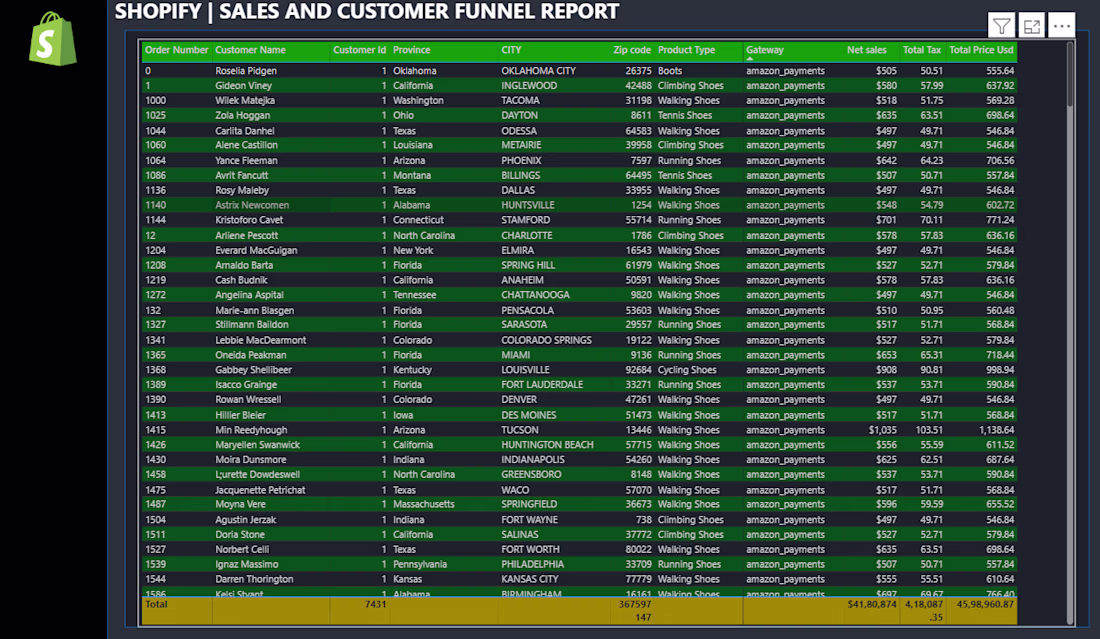Select total price value 1,138.64
This screenshot has height=639, width=1100.
point(996,430)
